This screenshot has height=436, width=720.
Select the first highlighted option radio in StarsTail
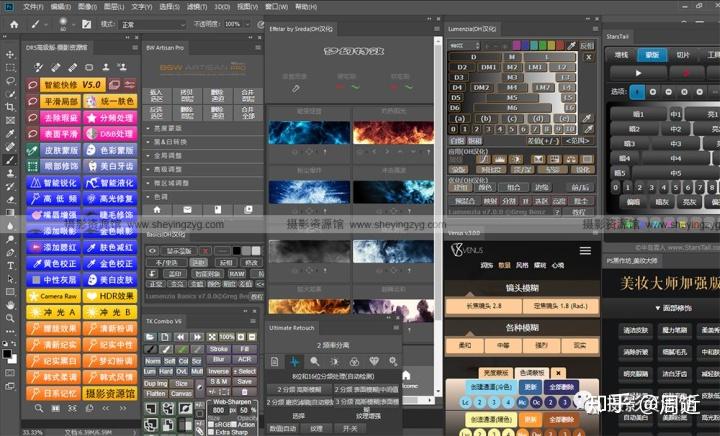click(637, 92)
